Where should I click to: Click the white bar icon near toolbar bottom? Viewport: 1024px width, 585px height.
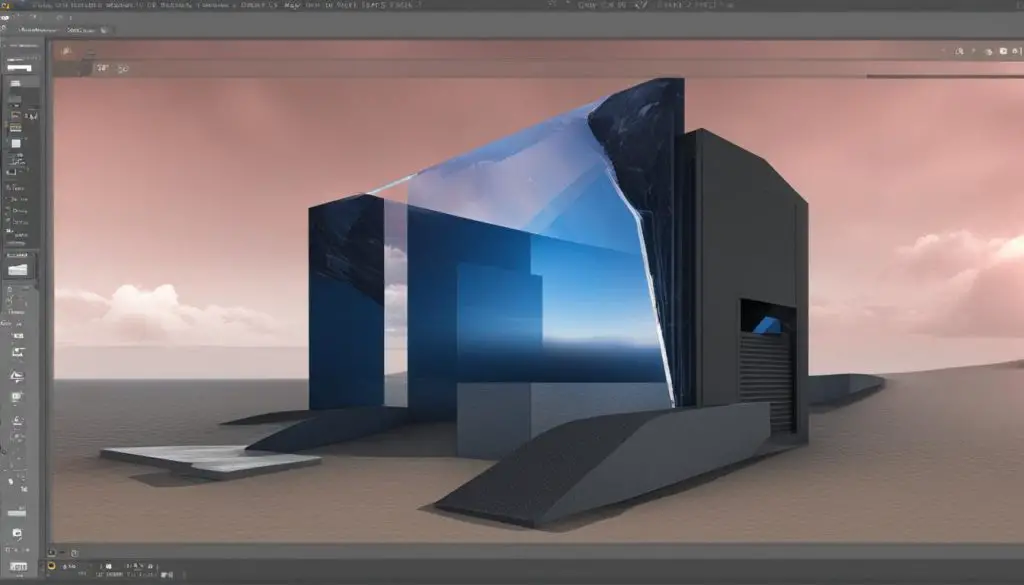click(x=17, y=513)
